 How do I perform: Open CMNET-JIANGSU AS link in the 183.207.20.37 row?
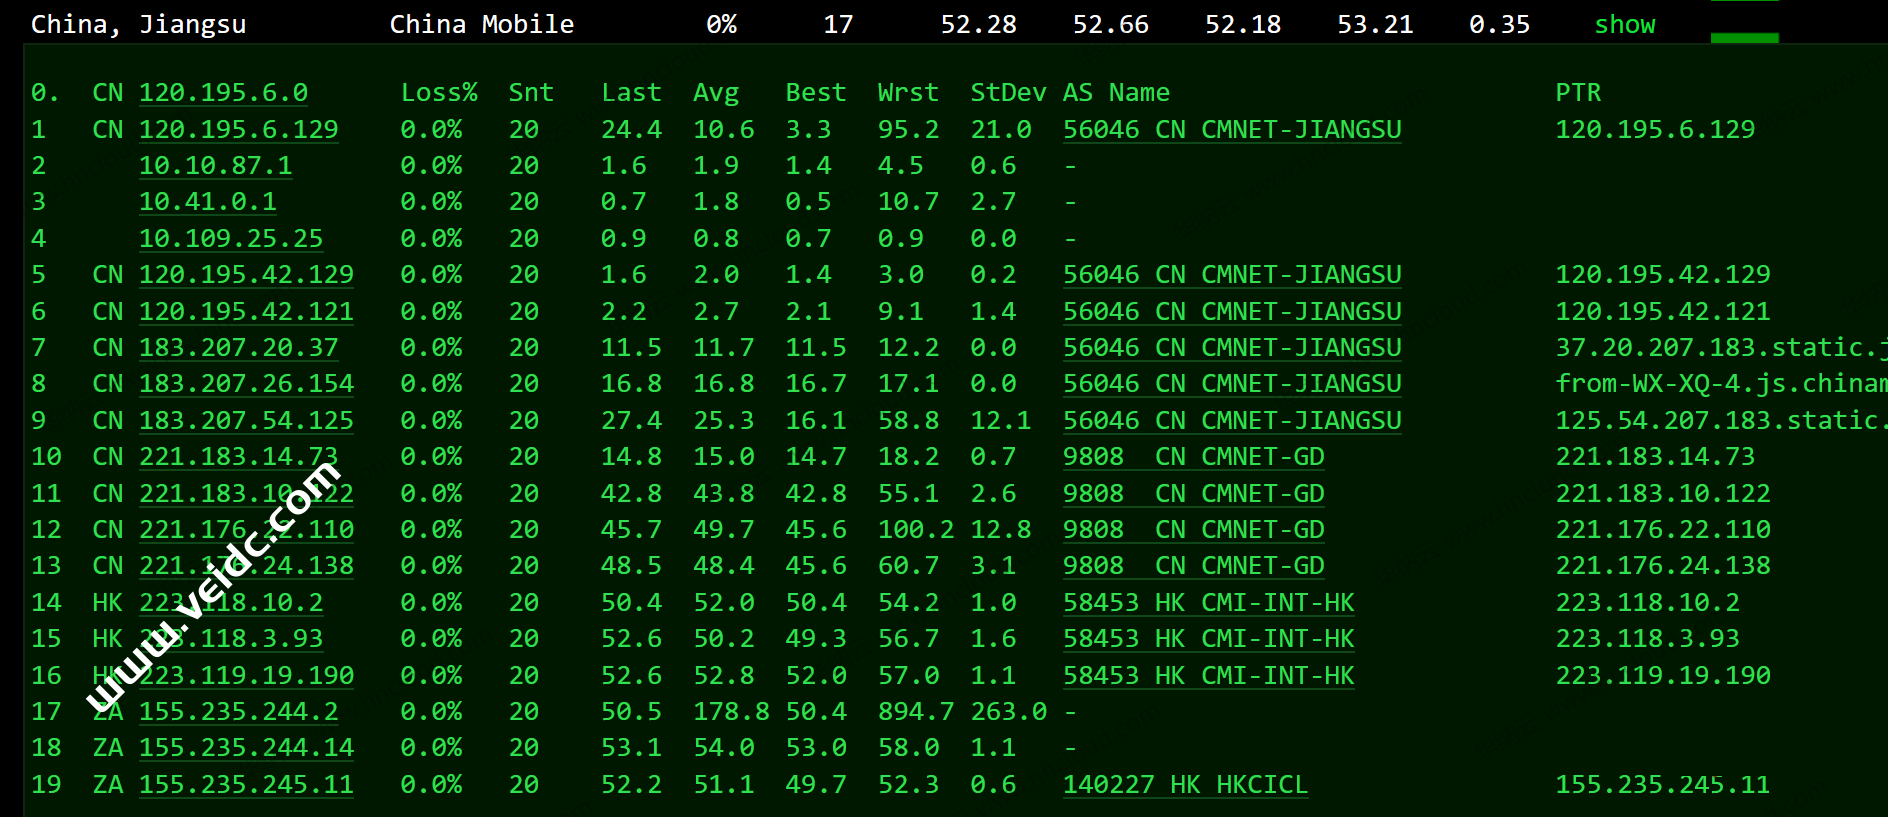pyautogui.click(x=1232, y=348)
